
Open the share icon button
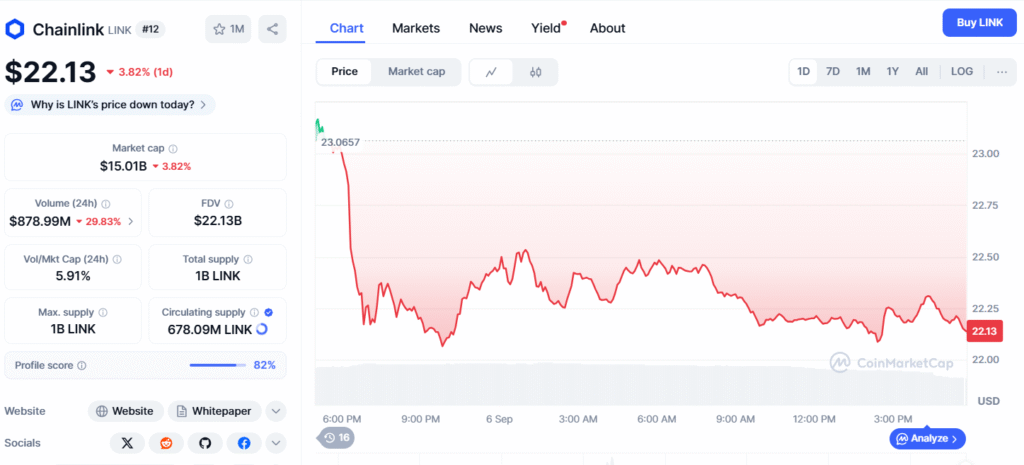[x=272, y=29]
